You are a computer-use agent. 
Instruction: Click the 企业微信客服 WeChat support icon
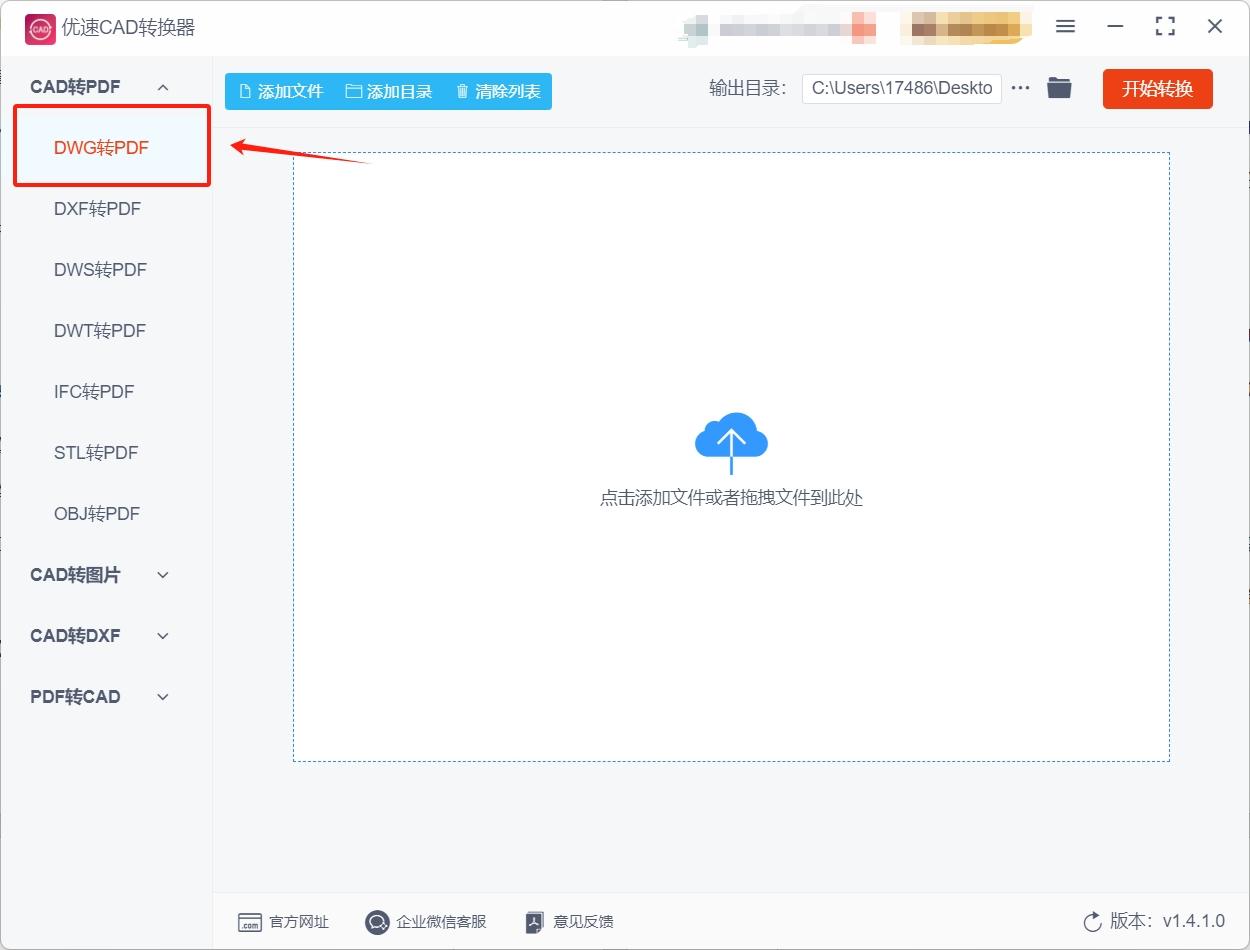[377, 922]
